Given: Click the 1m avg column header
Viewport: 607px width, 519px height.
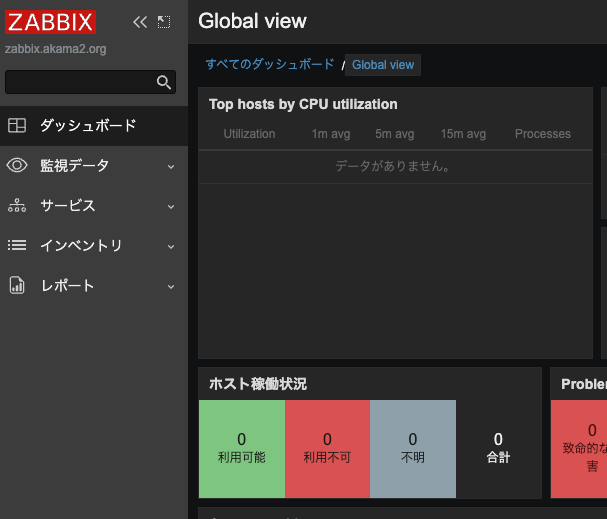Looking at the screenshot, I should (x=331, y=134).
